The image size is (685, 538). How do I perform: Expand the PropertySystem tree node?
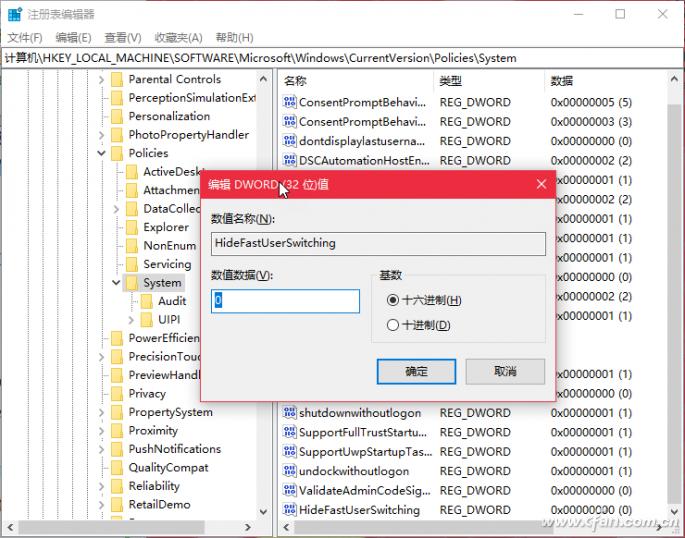tap(101, 412)
